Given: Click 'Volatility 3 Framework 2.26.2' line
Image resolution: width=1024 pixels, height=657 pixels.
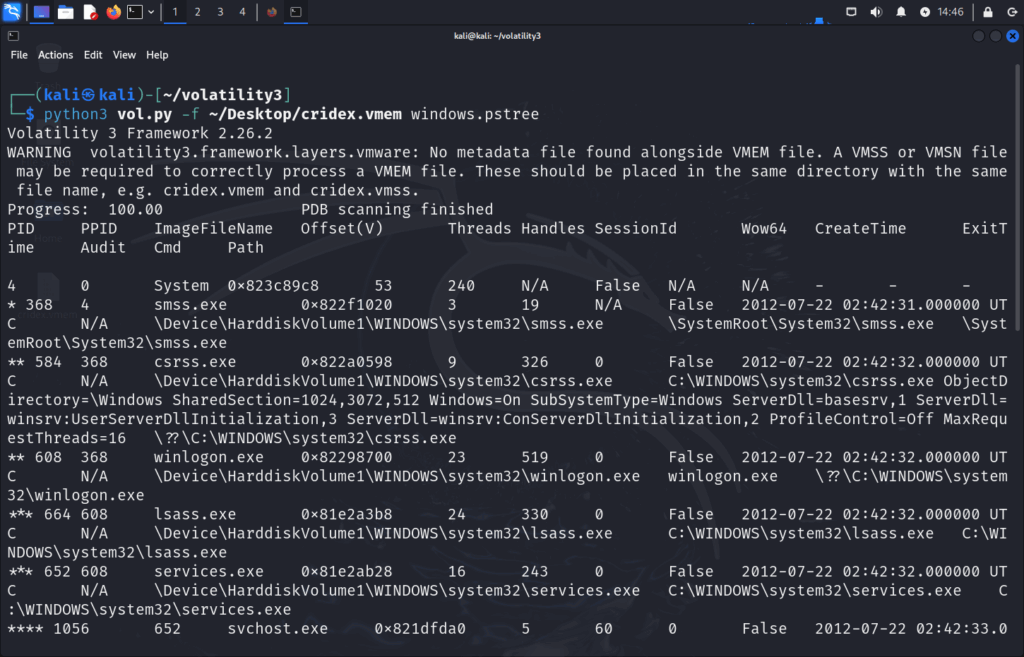Looking at the screenshot, I should 140,133.
